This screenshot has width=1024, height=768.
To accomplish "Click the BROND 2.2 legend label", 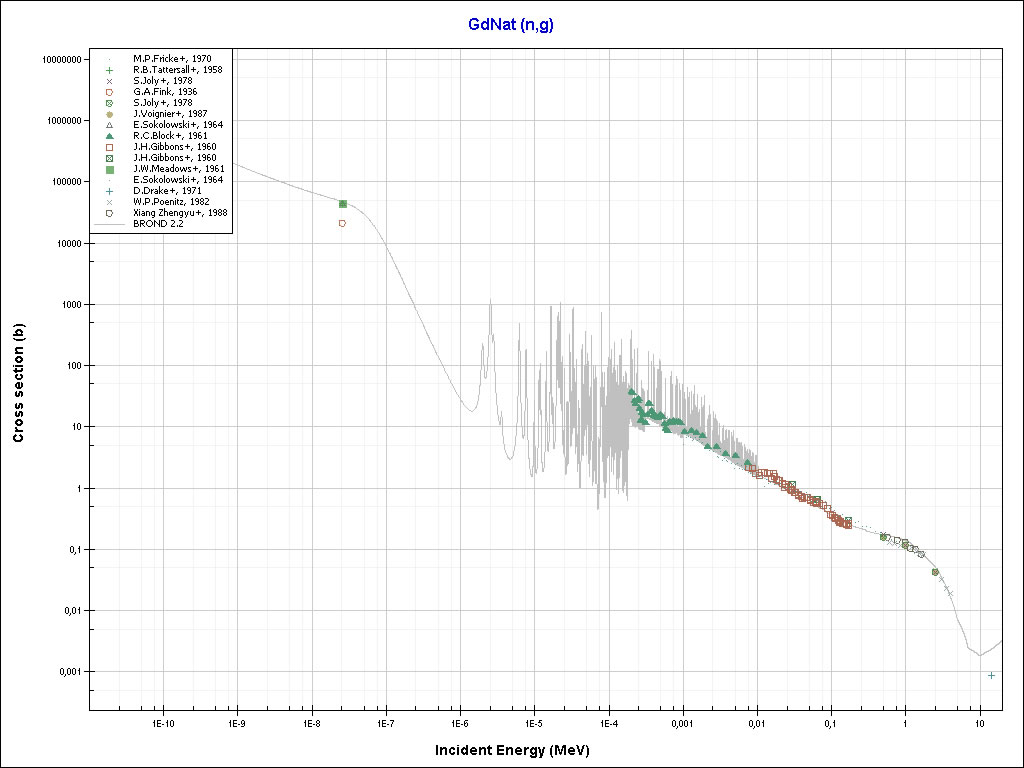I will (156, 224).
